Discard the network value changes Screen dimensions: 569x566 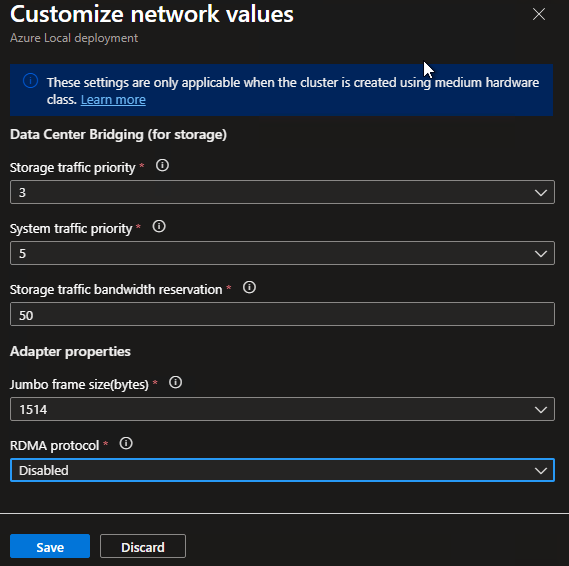[143, 546]
